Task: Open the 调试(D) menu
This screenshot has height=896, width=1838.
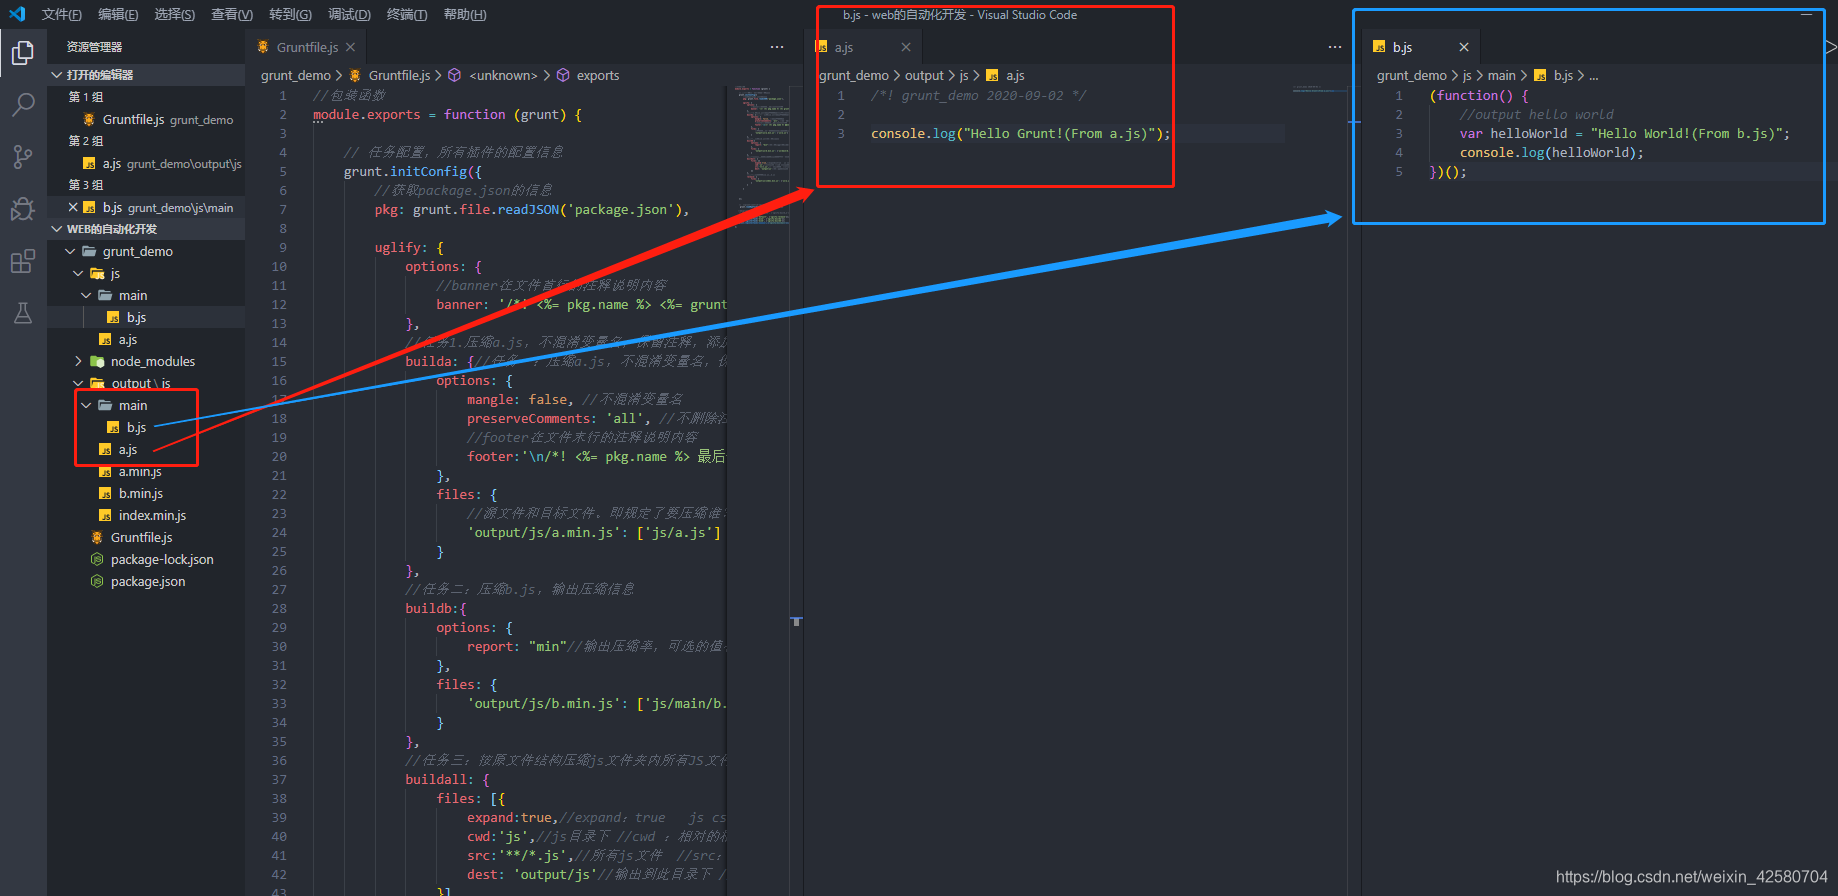Action: coord(349,14)
